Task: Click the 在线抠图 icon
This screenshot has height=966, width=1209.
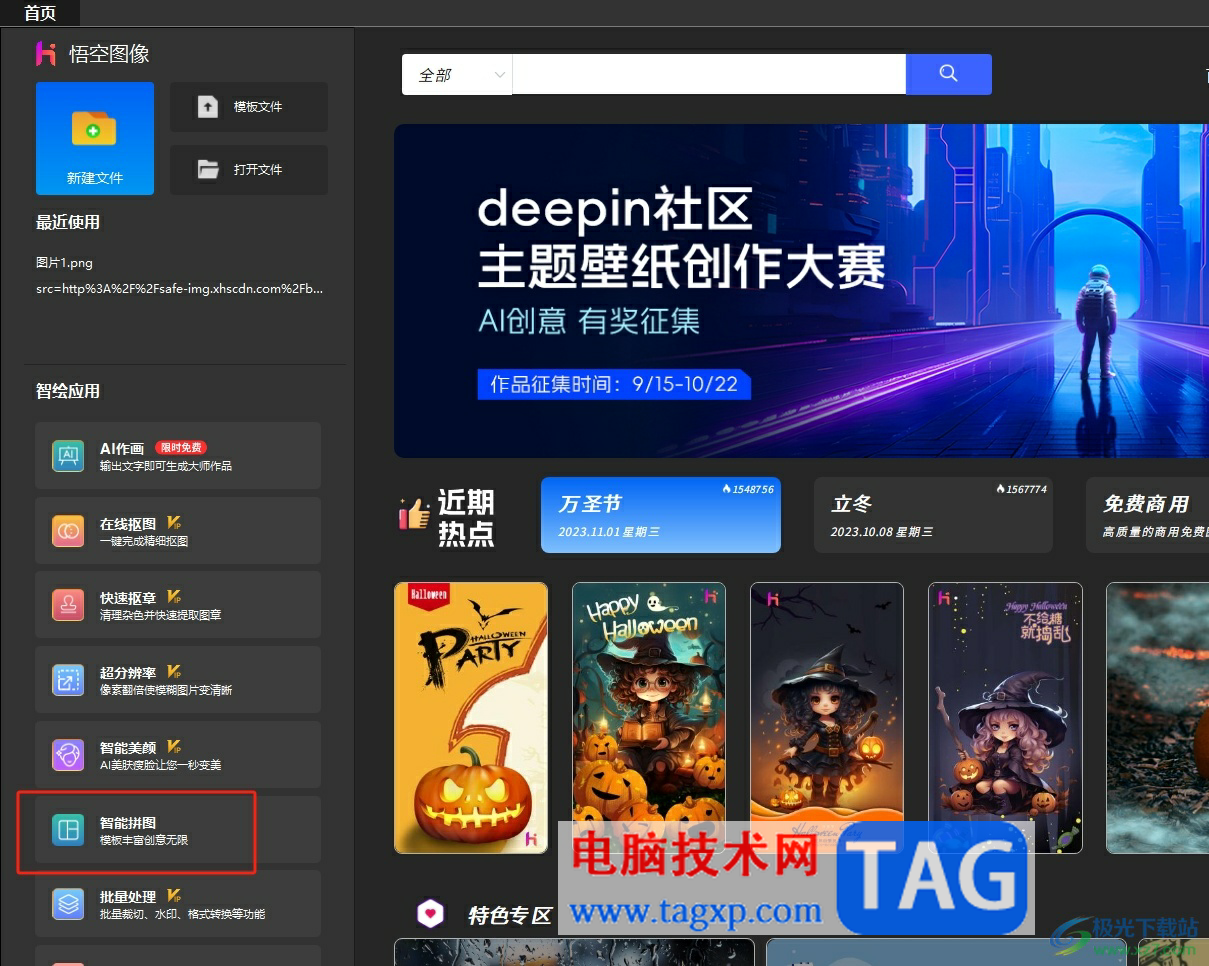Action: coord(68,531)
